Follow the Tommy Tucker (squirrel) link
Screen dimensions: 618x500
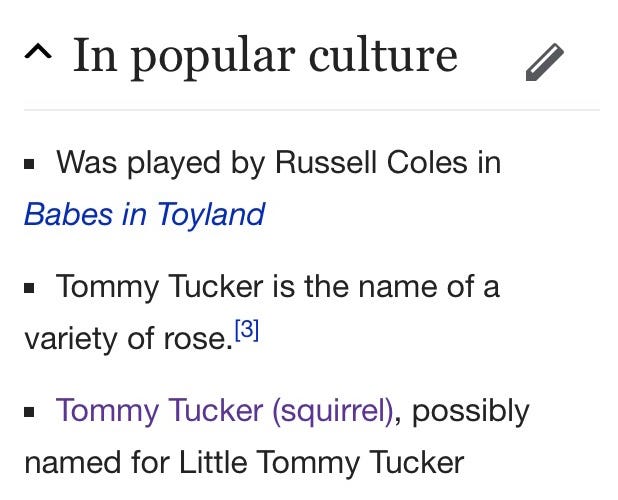click(225, 411)
